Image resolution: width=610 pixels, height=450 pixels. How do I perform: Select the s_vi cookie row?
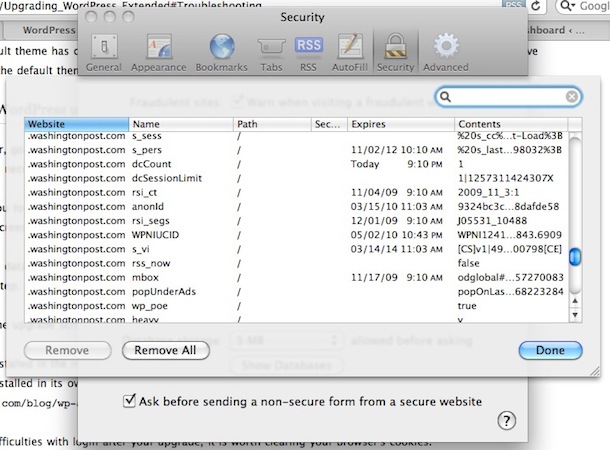(x=296, y=249)
